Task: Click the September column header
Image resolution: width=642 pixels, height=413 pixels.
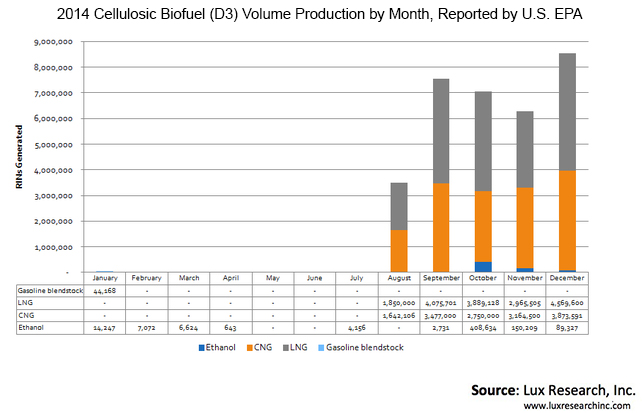Action: click(441, 278)
